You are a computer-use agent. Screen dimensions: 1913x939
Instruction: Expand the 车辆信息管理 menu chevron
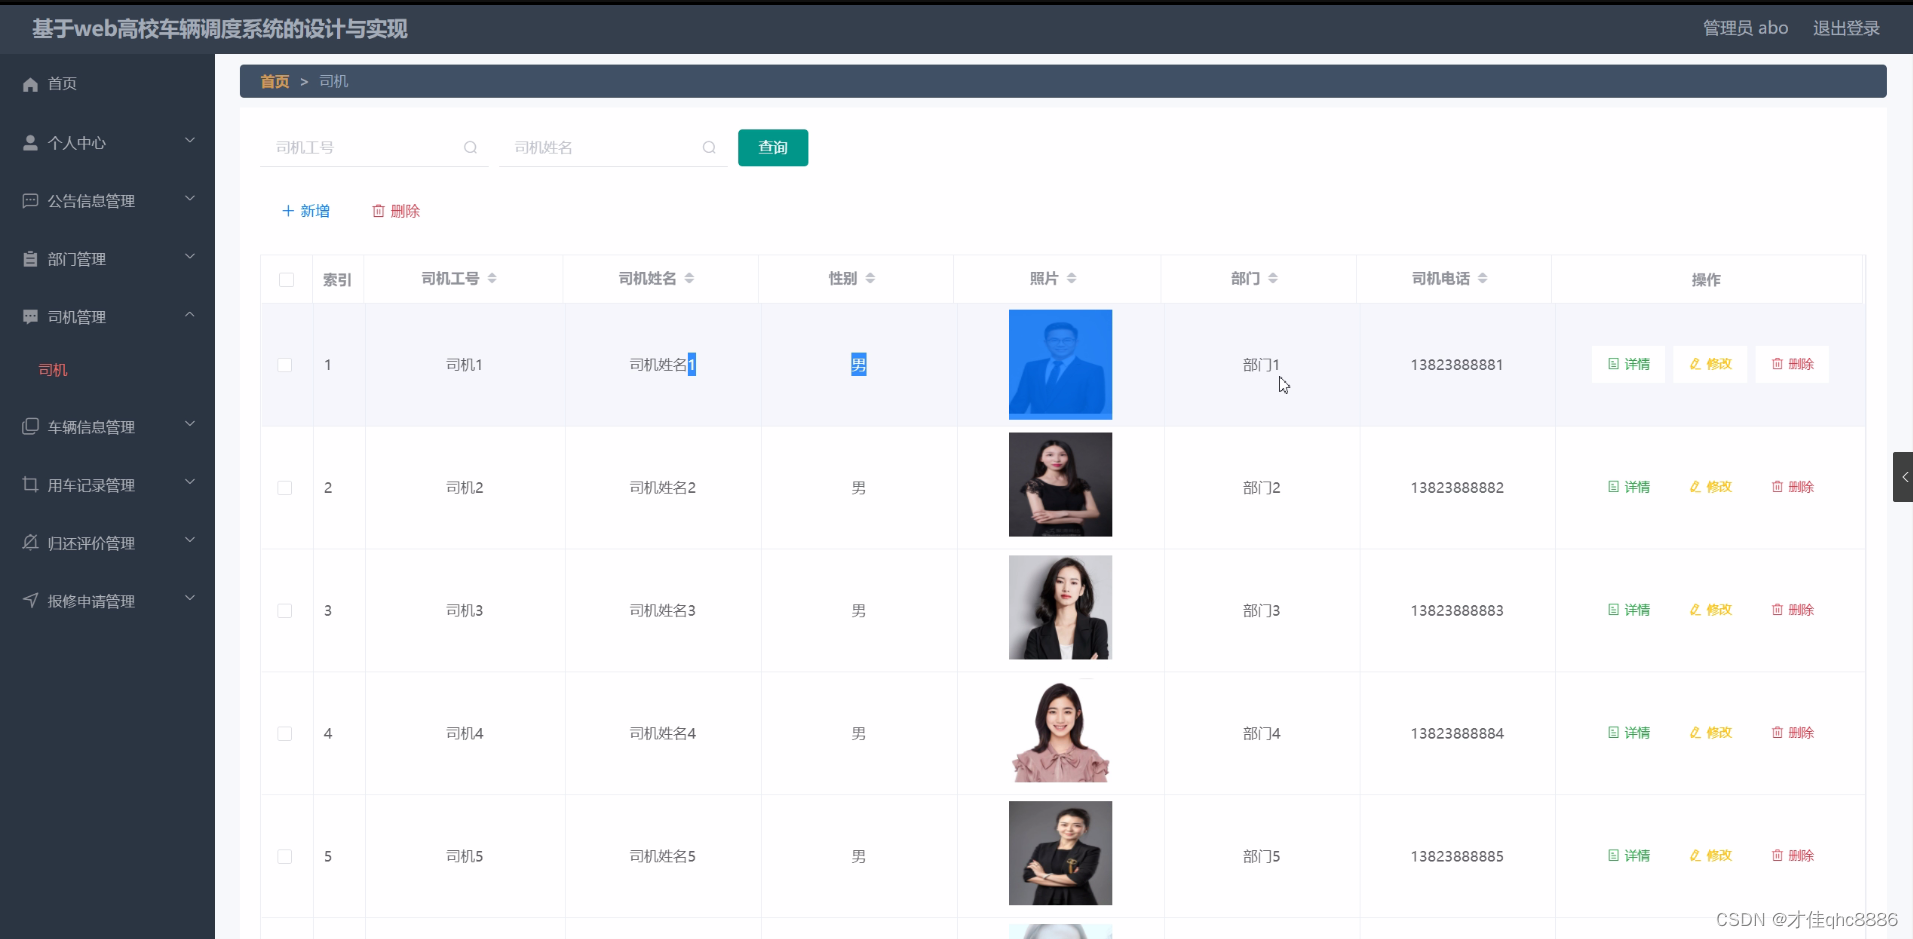190,425
